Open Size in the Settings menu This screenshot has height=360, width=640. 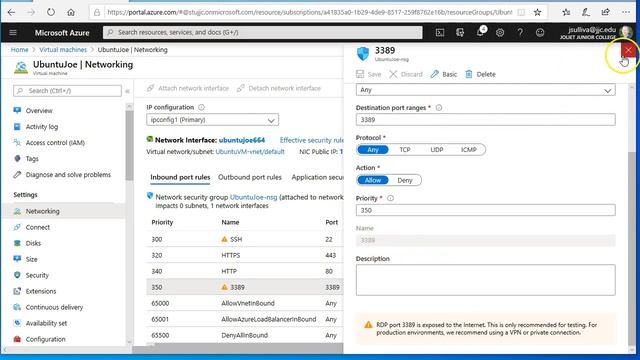coord(31,259)
